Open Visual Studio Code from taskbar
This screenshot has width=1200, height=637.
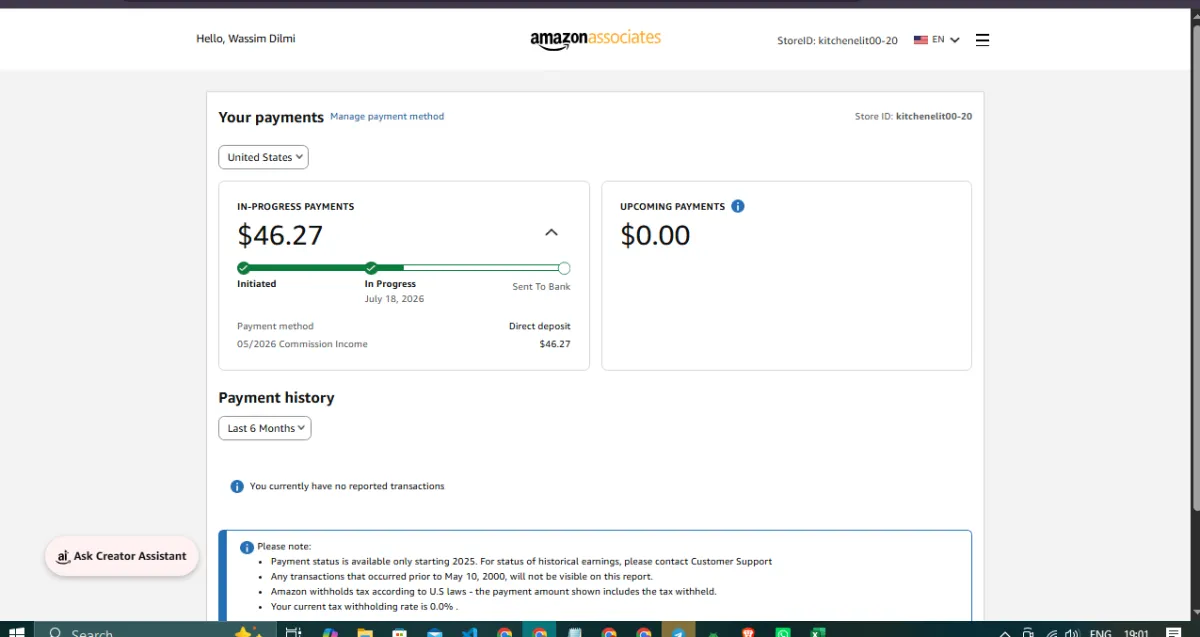pos(469,632)
